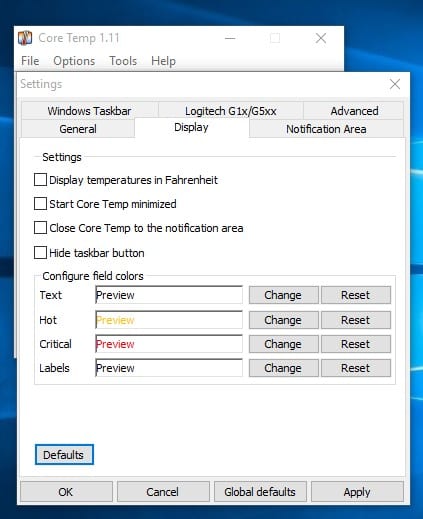
Task: Click the Core Temp 1.11 title text
Action: coord(79,38)
